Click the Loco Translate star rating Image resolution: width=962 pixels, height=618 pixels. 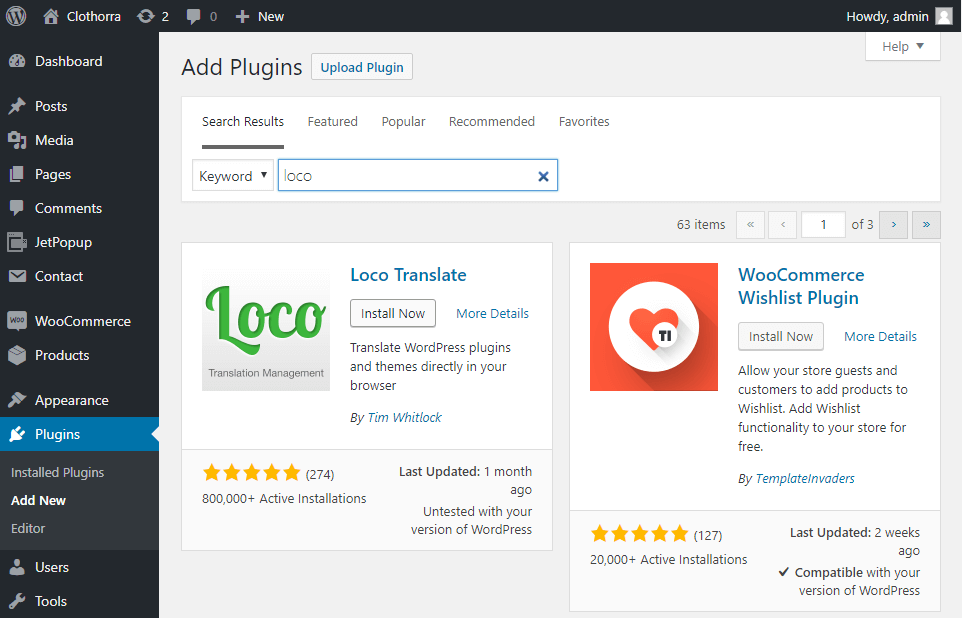[x=252, y=473]
